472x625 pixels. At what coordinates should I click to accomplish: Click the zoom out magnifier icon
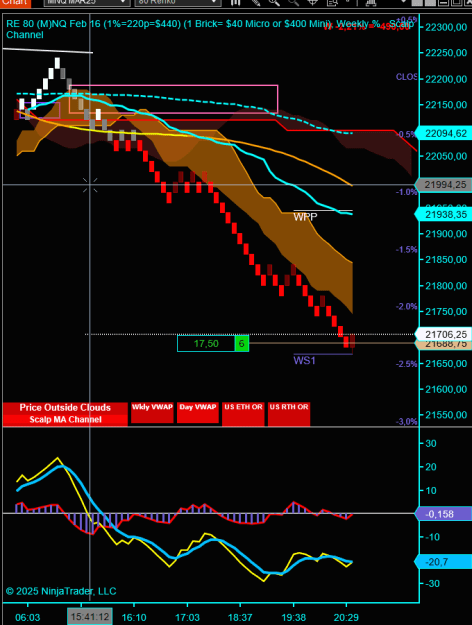(293, 2)
